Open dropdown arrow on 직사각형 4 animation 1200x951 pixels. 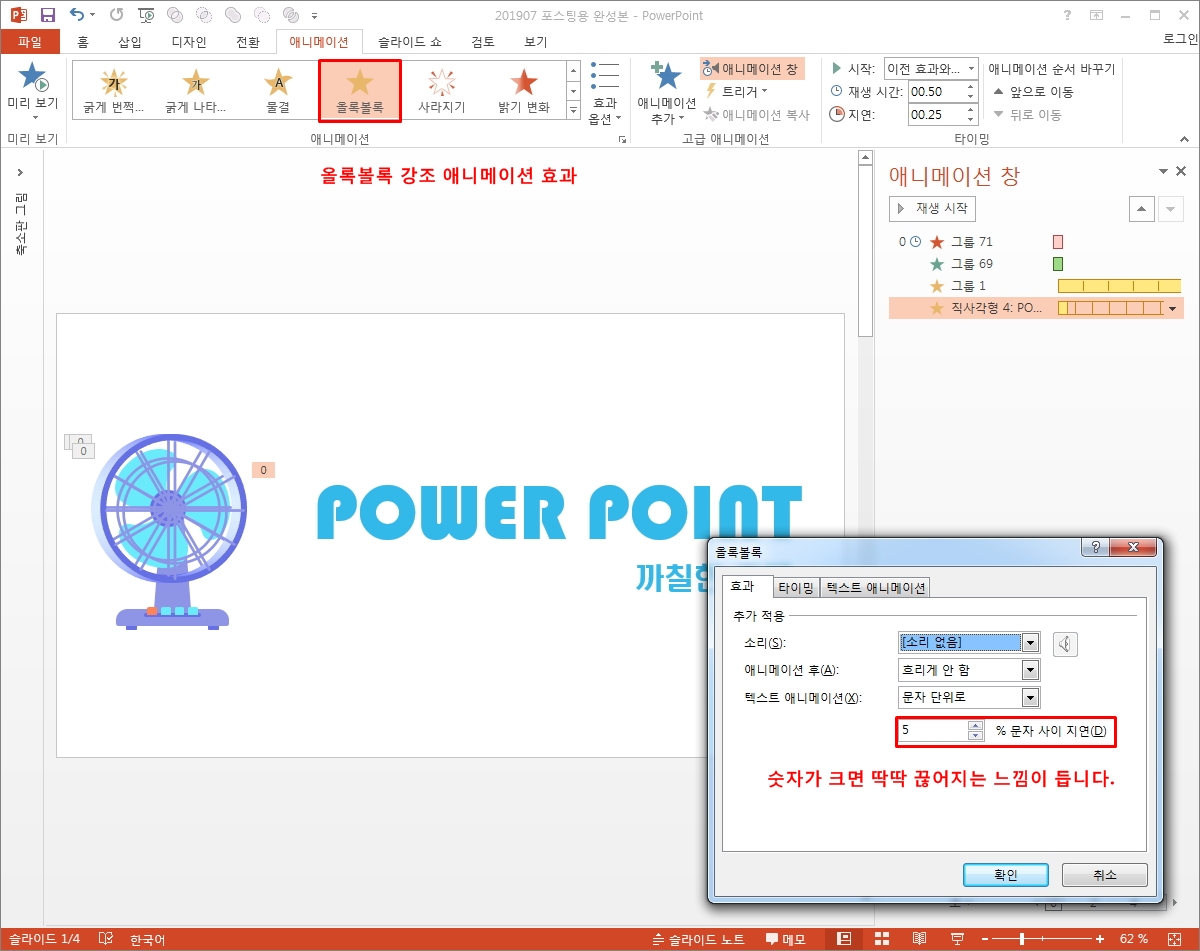click(x=1173, y=308)
